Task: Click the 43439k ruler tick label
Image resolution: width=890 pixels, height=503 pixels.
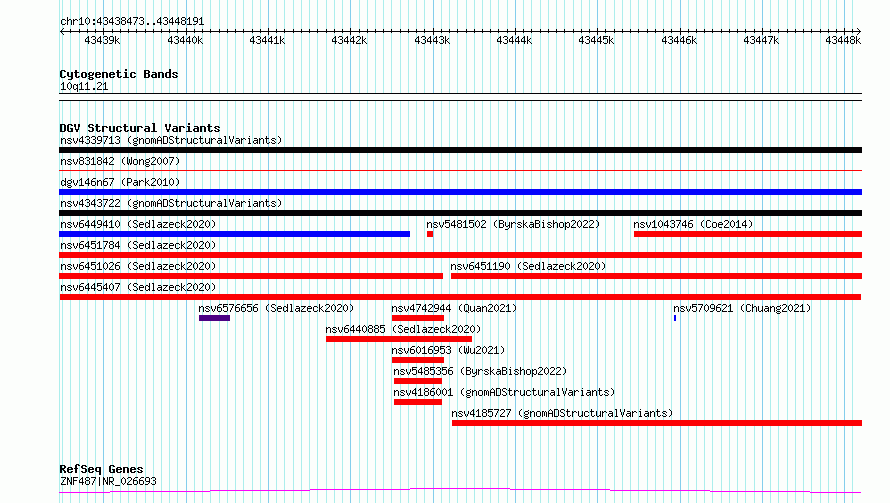Action: pyautogui.click(x=102, y=41)
